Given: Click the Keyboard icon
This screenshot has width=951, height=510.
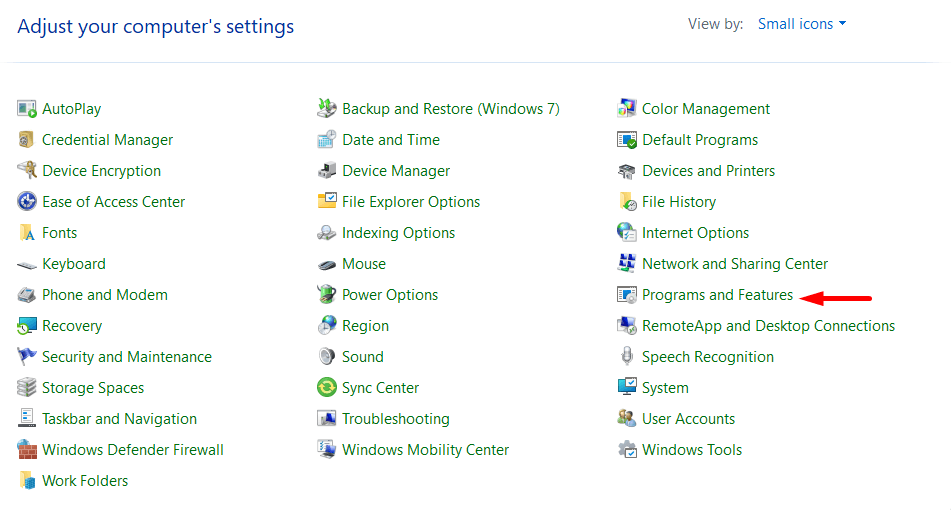Looking at the screenshot, I should coord(27,264).
